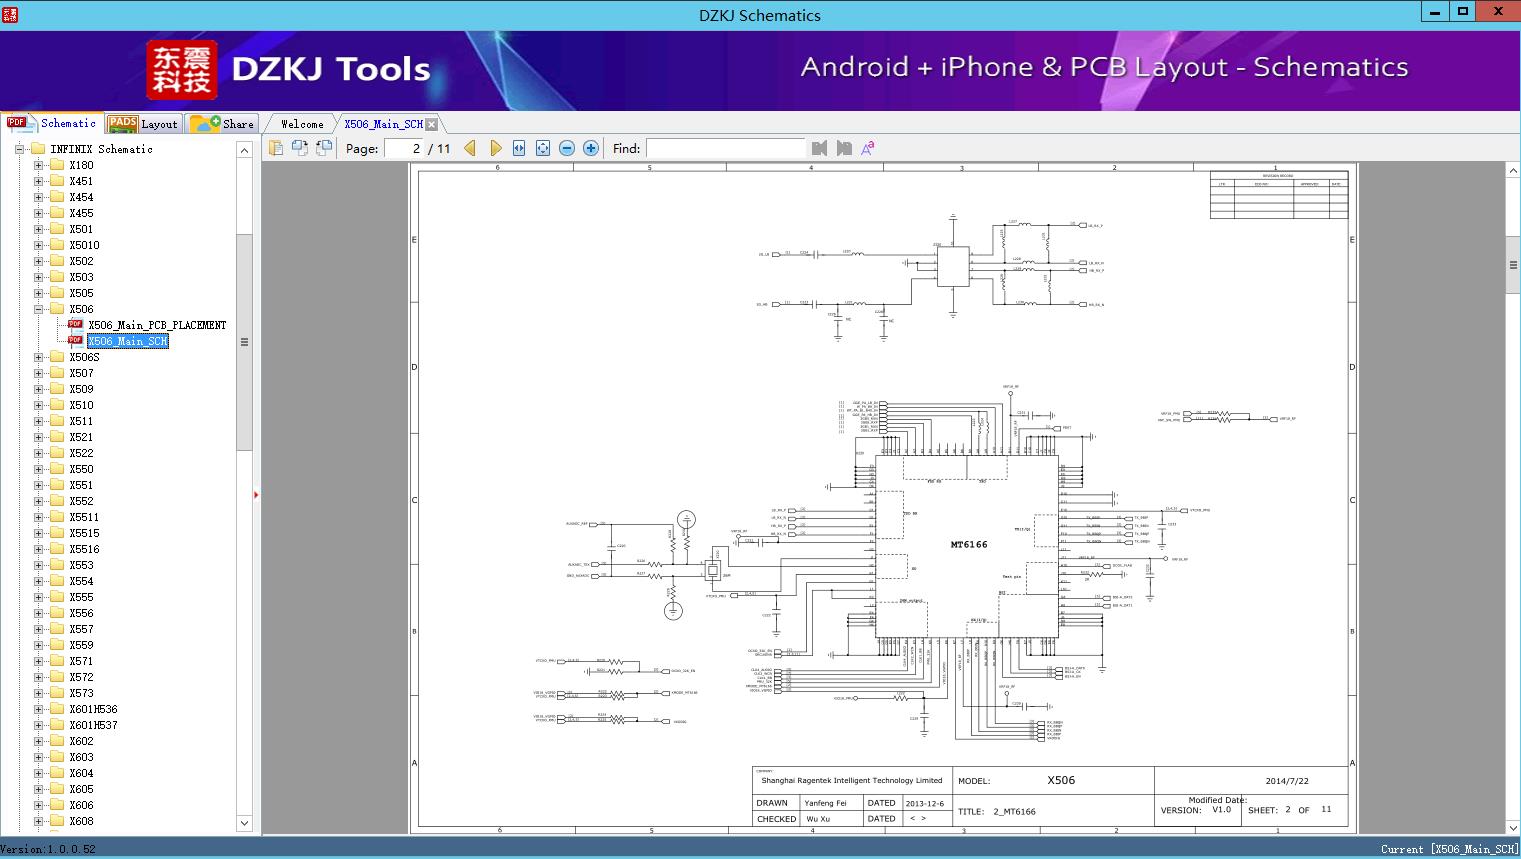Close the X506_Main_SCH tab
Screen dimensions: 1521x859
click(431, 124)
